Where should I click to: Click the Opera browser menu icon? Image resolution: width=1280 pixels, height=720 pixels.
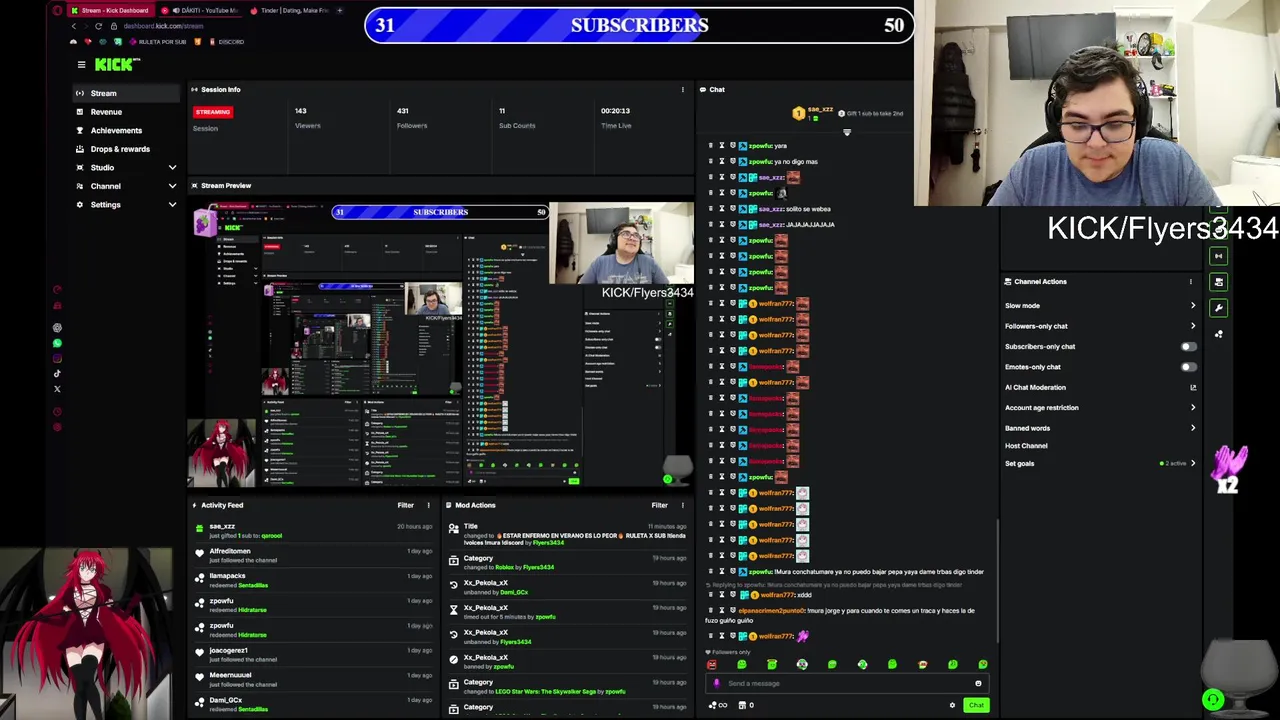pos(57,10)
